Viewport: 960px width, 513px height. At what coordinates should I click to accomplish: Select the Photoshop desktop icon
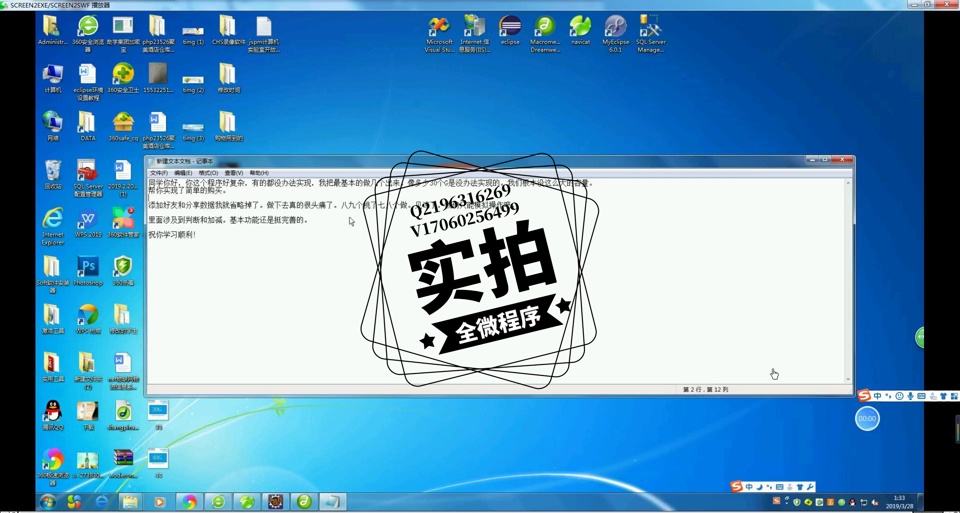coord(88,268)
